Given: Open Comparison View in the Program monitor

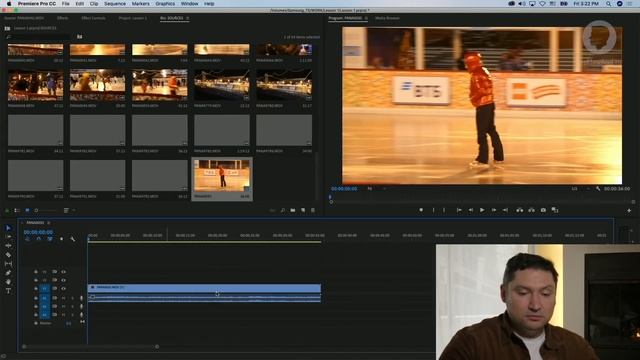Looking at the screenshot, I should click(555, 210).
